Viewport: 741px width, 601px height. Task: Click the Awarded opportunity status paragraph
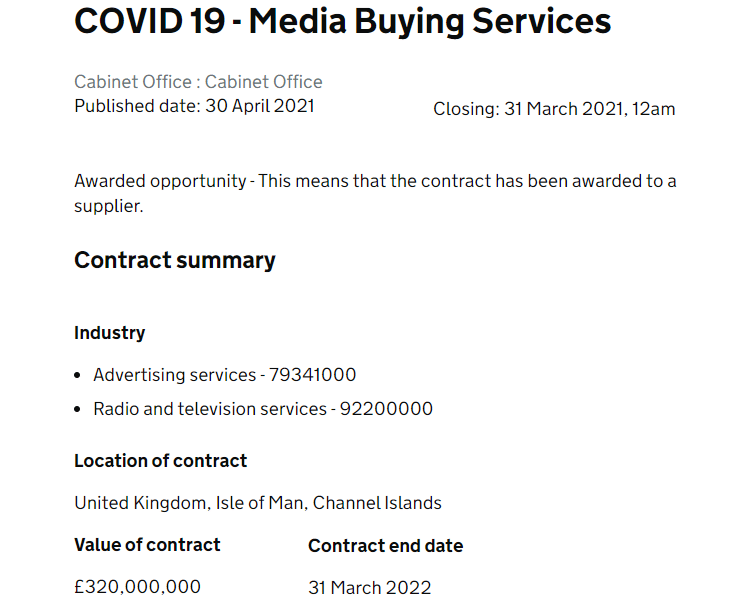pyautogui.click(x=375, y=193)
